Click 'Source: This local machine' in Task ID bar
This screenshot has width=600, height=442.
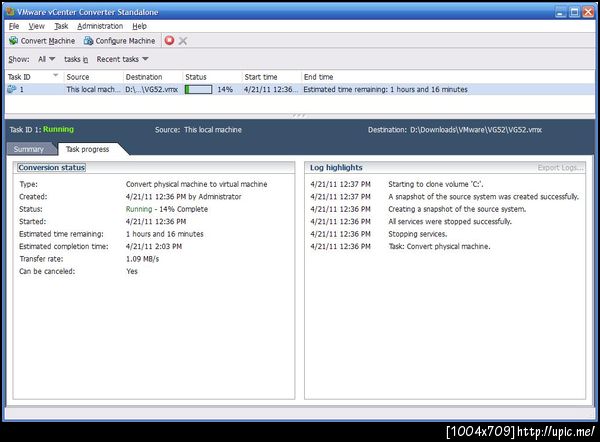pos(198,130)
